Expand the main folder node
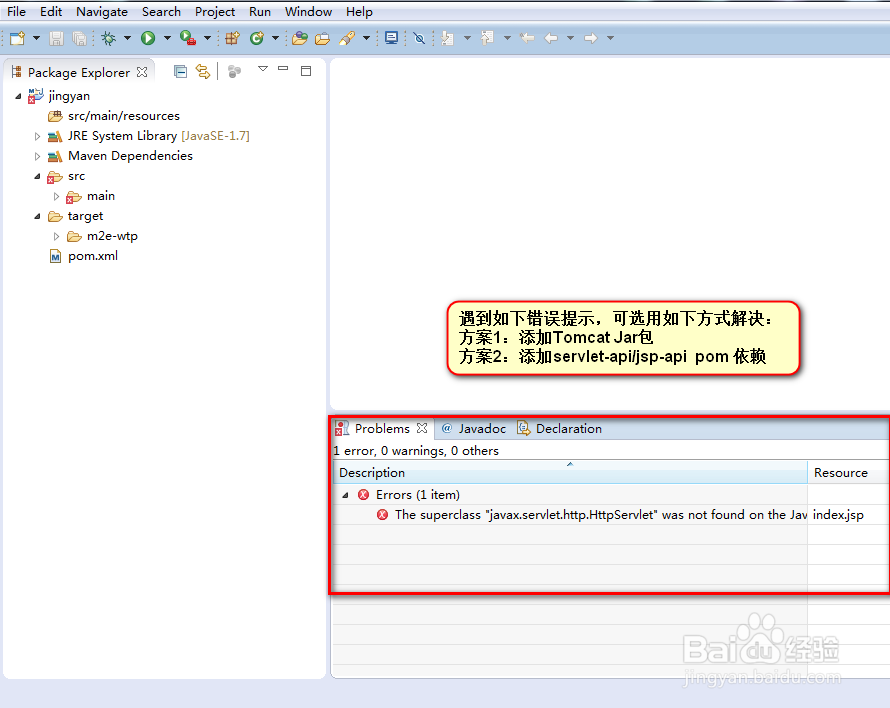 pos(56,196)
